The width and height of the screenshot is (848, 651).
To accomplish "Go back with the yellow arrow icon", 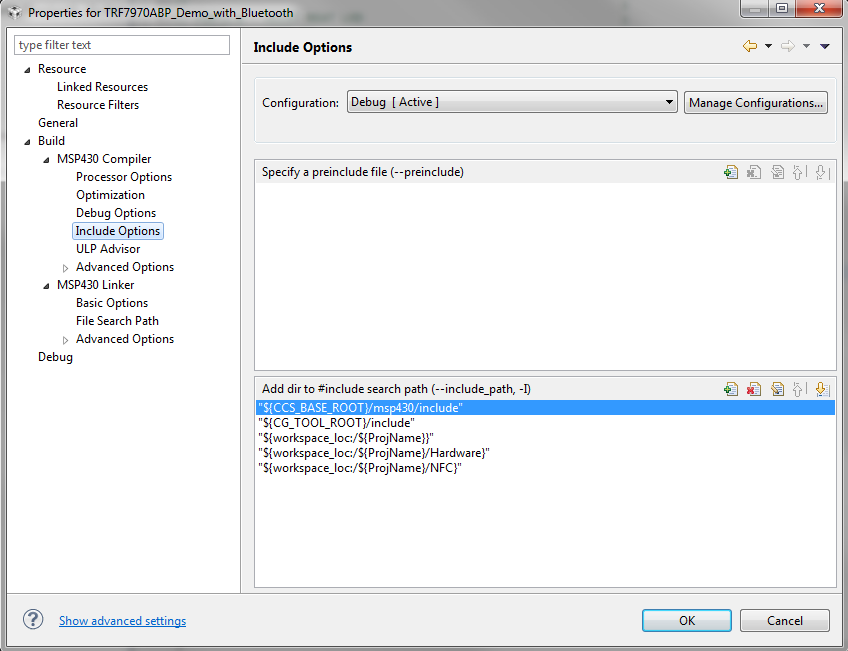I will tap(750, 46).
